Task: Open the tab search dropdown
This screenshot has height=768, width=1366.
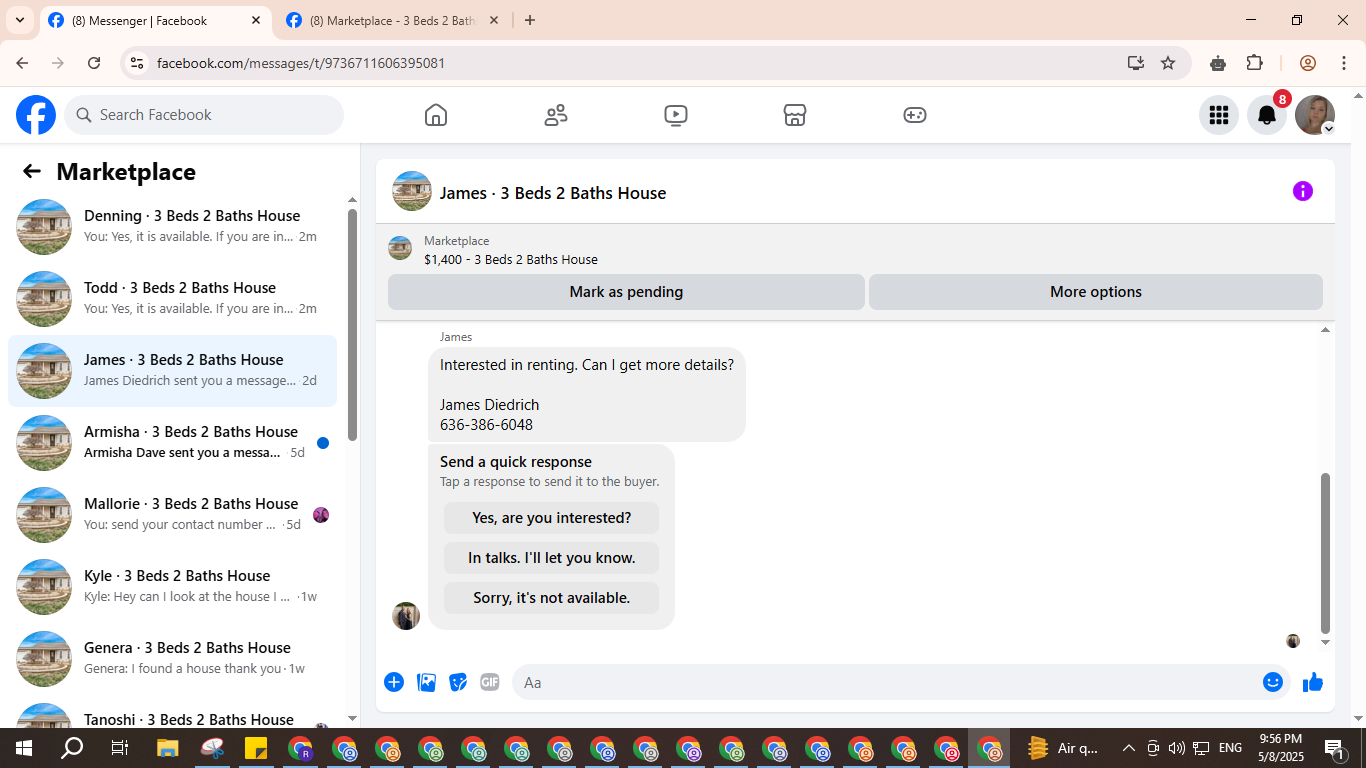Action: [20, 20]
